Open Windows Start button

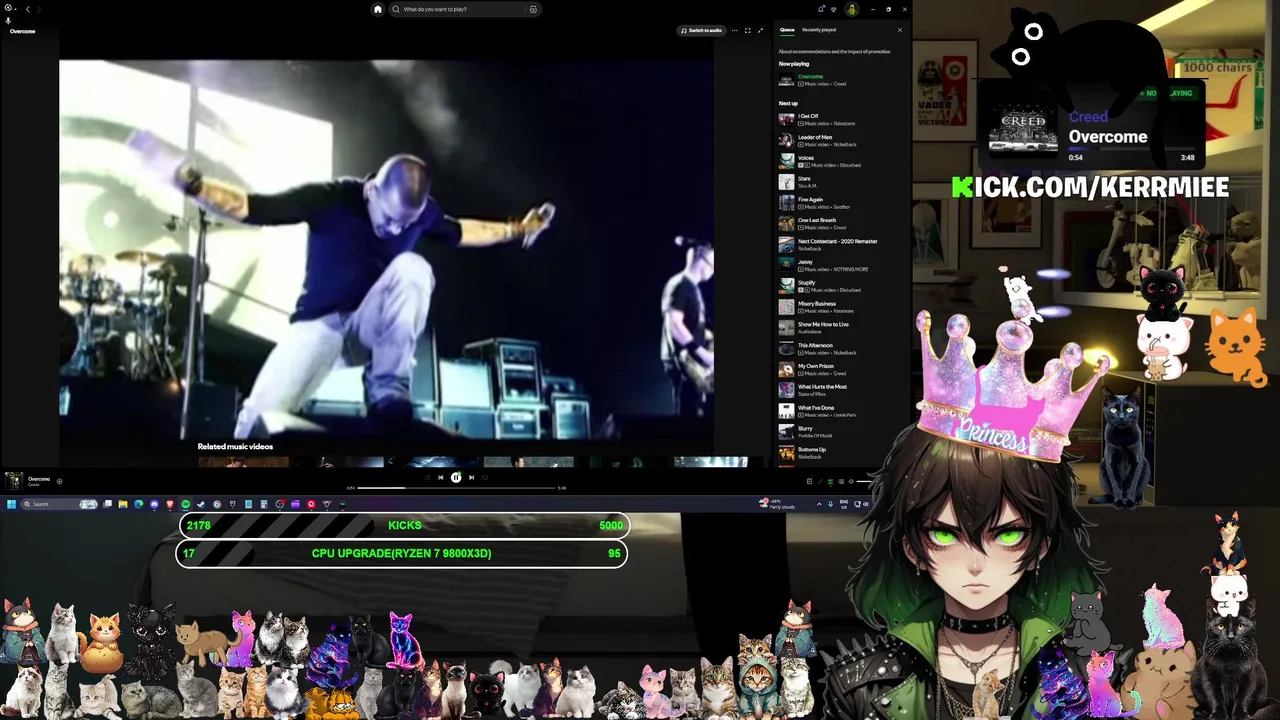pos(12,504)
